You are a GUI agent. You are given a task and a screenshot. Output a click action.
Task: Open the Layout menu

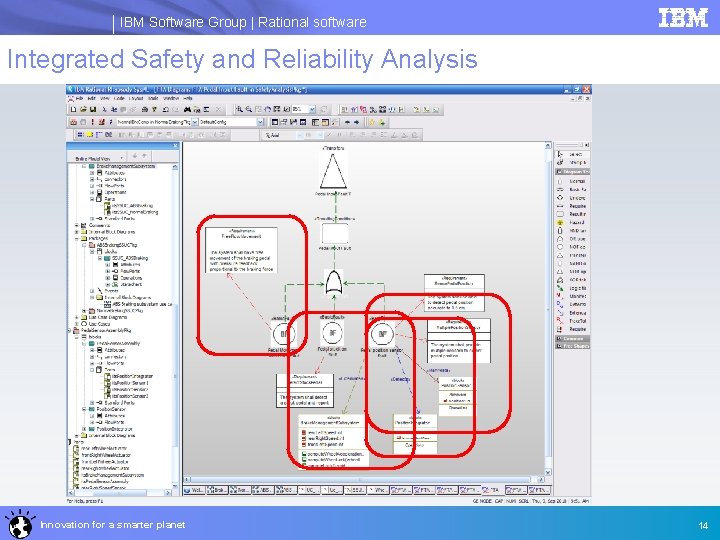(x=136, y=99)
